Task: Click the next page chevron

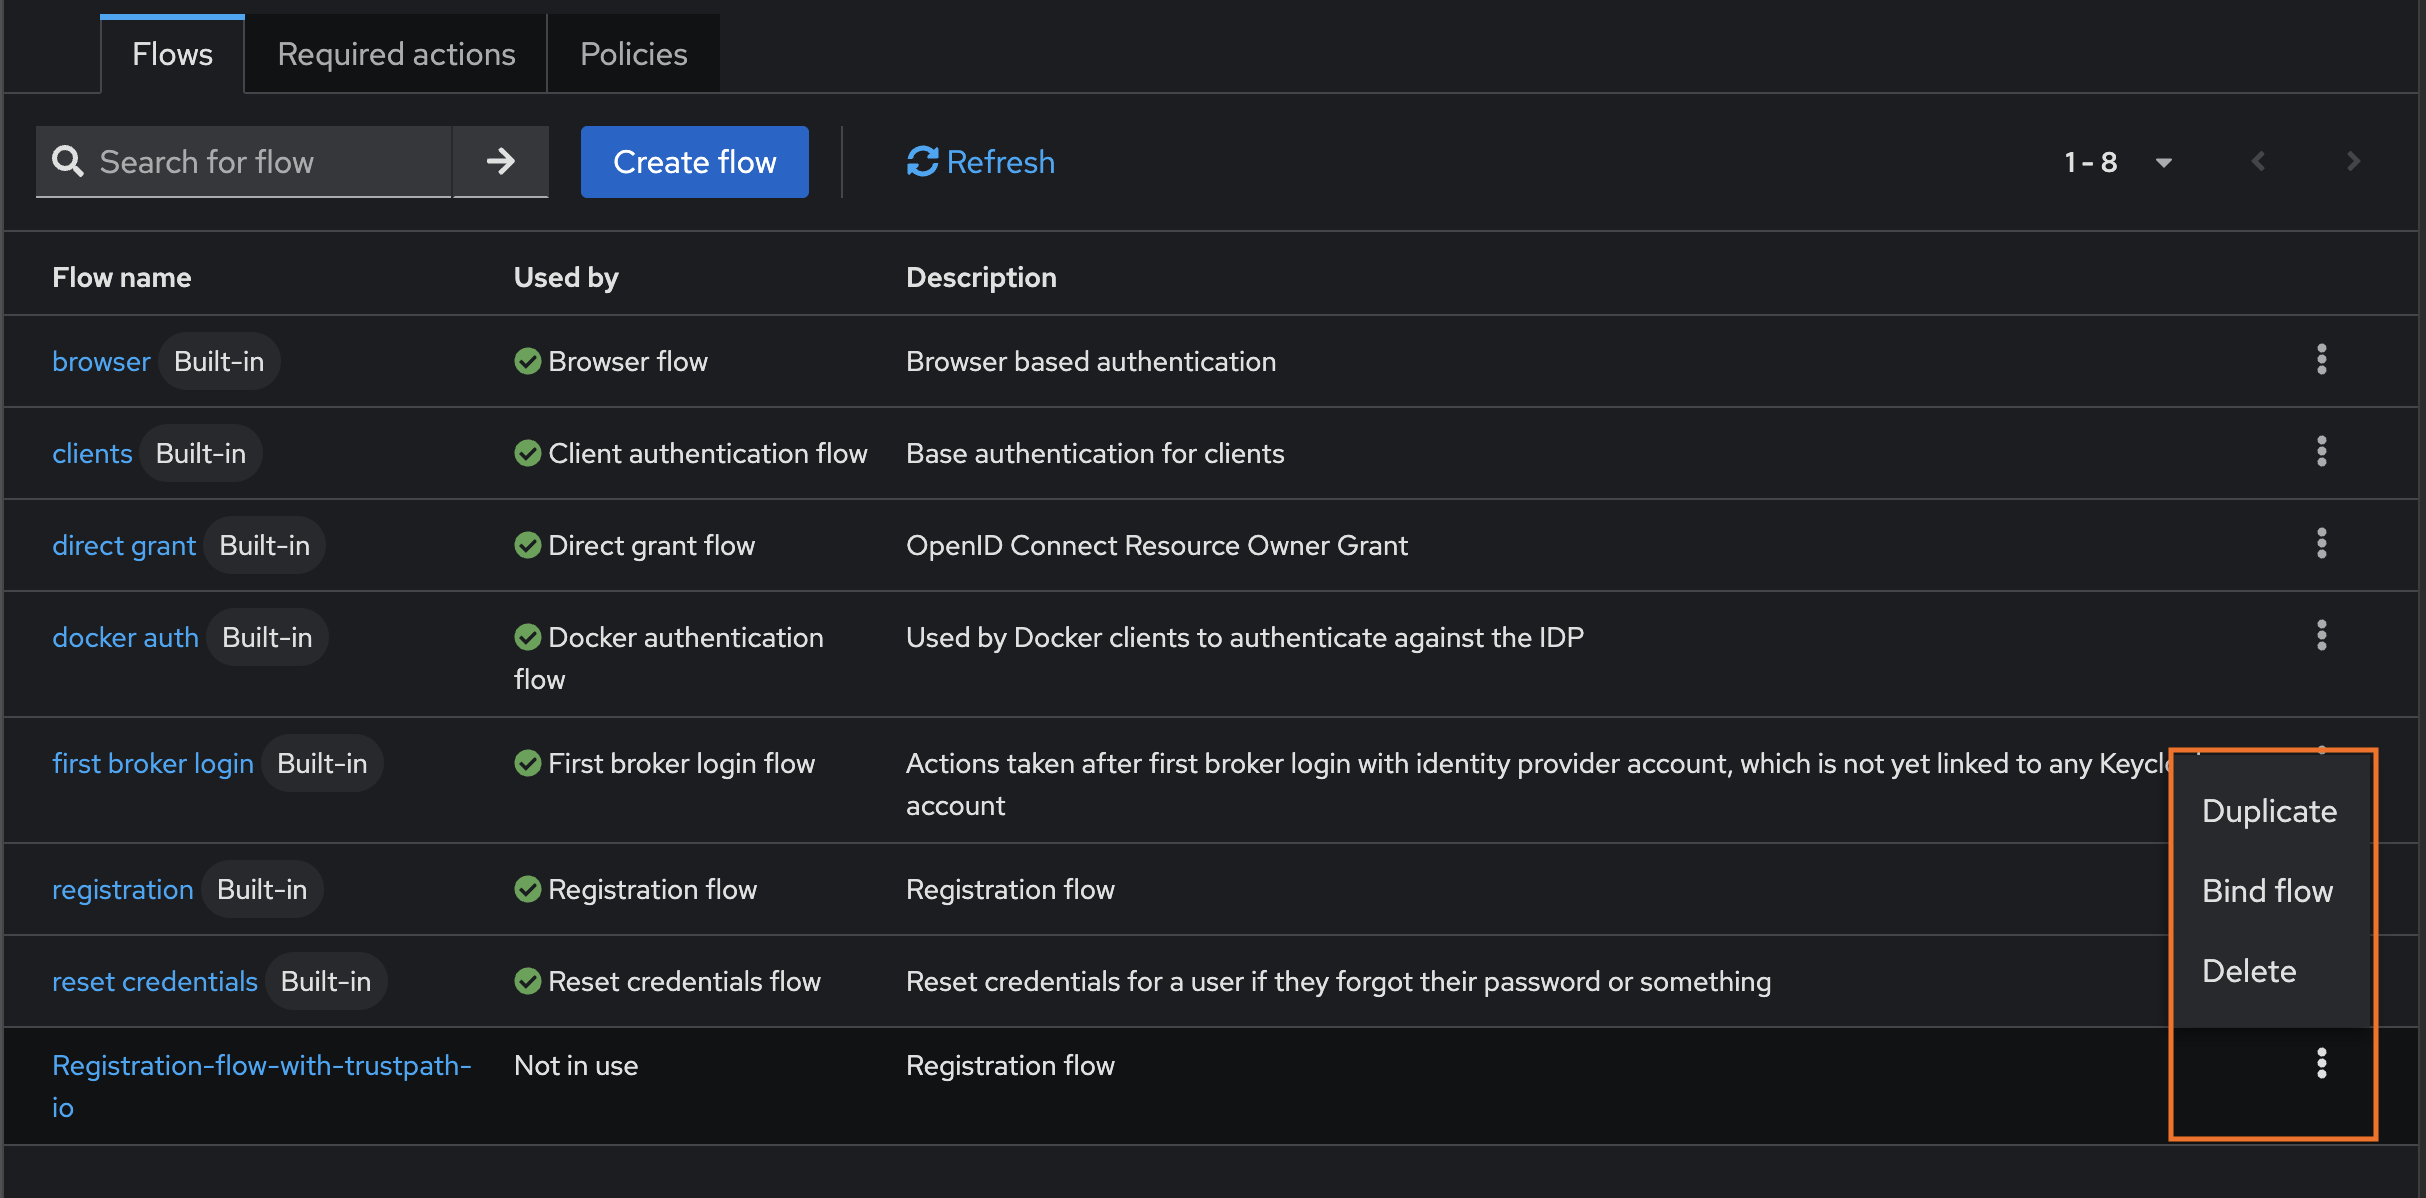Action: [2351, 161]
